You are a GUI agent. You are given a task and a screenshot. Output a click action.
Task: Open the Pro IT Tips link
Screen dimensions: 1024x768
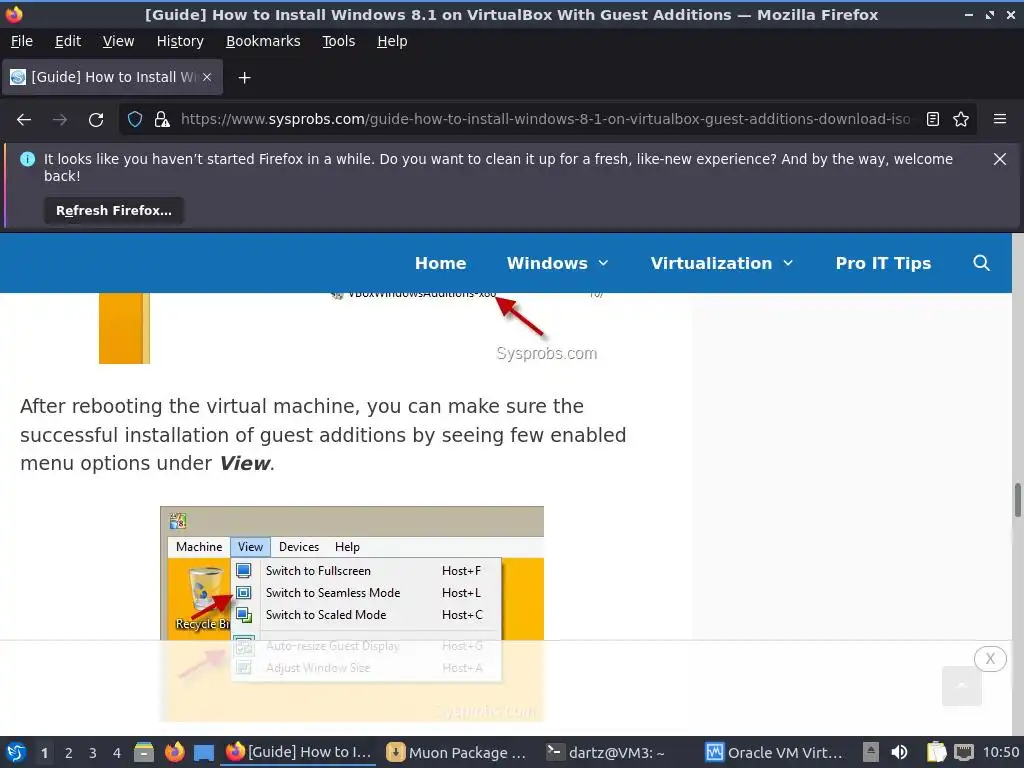(x=883, y=263)
